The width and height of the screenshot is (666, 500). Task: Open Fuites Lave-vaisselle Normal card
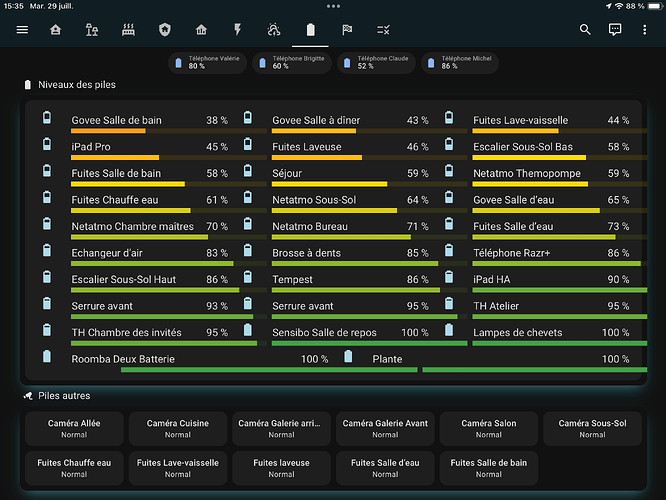click(178, 468)
